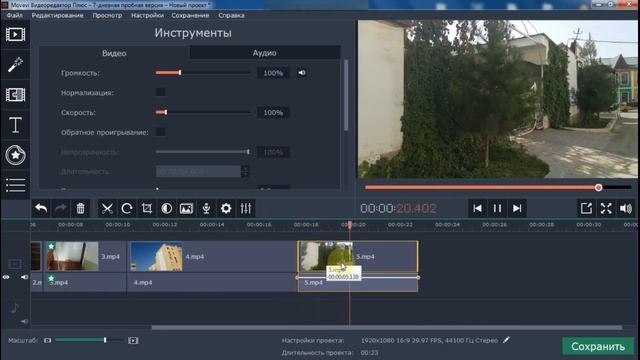Open the audio equalizer sliders tool
This screenshot has height=360, width=640.
pos(246,209)
